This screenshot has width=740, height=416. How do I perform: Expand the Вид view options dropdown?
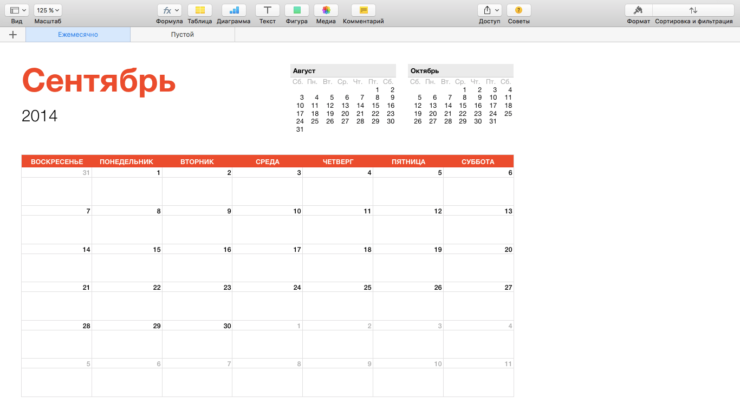[x=17, y=10]
